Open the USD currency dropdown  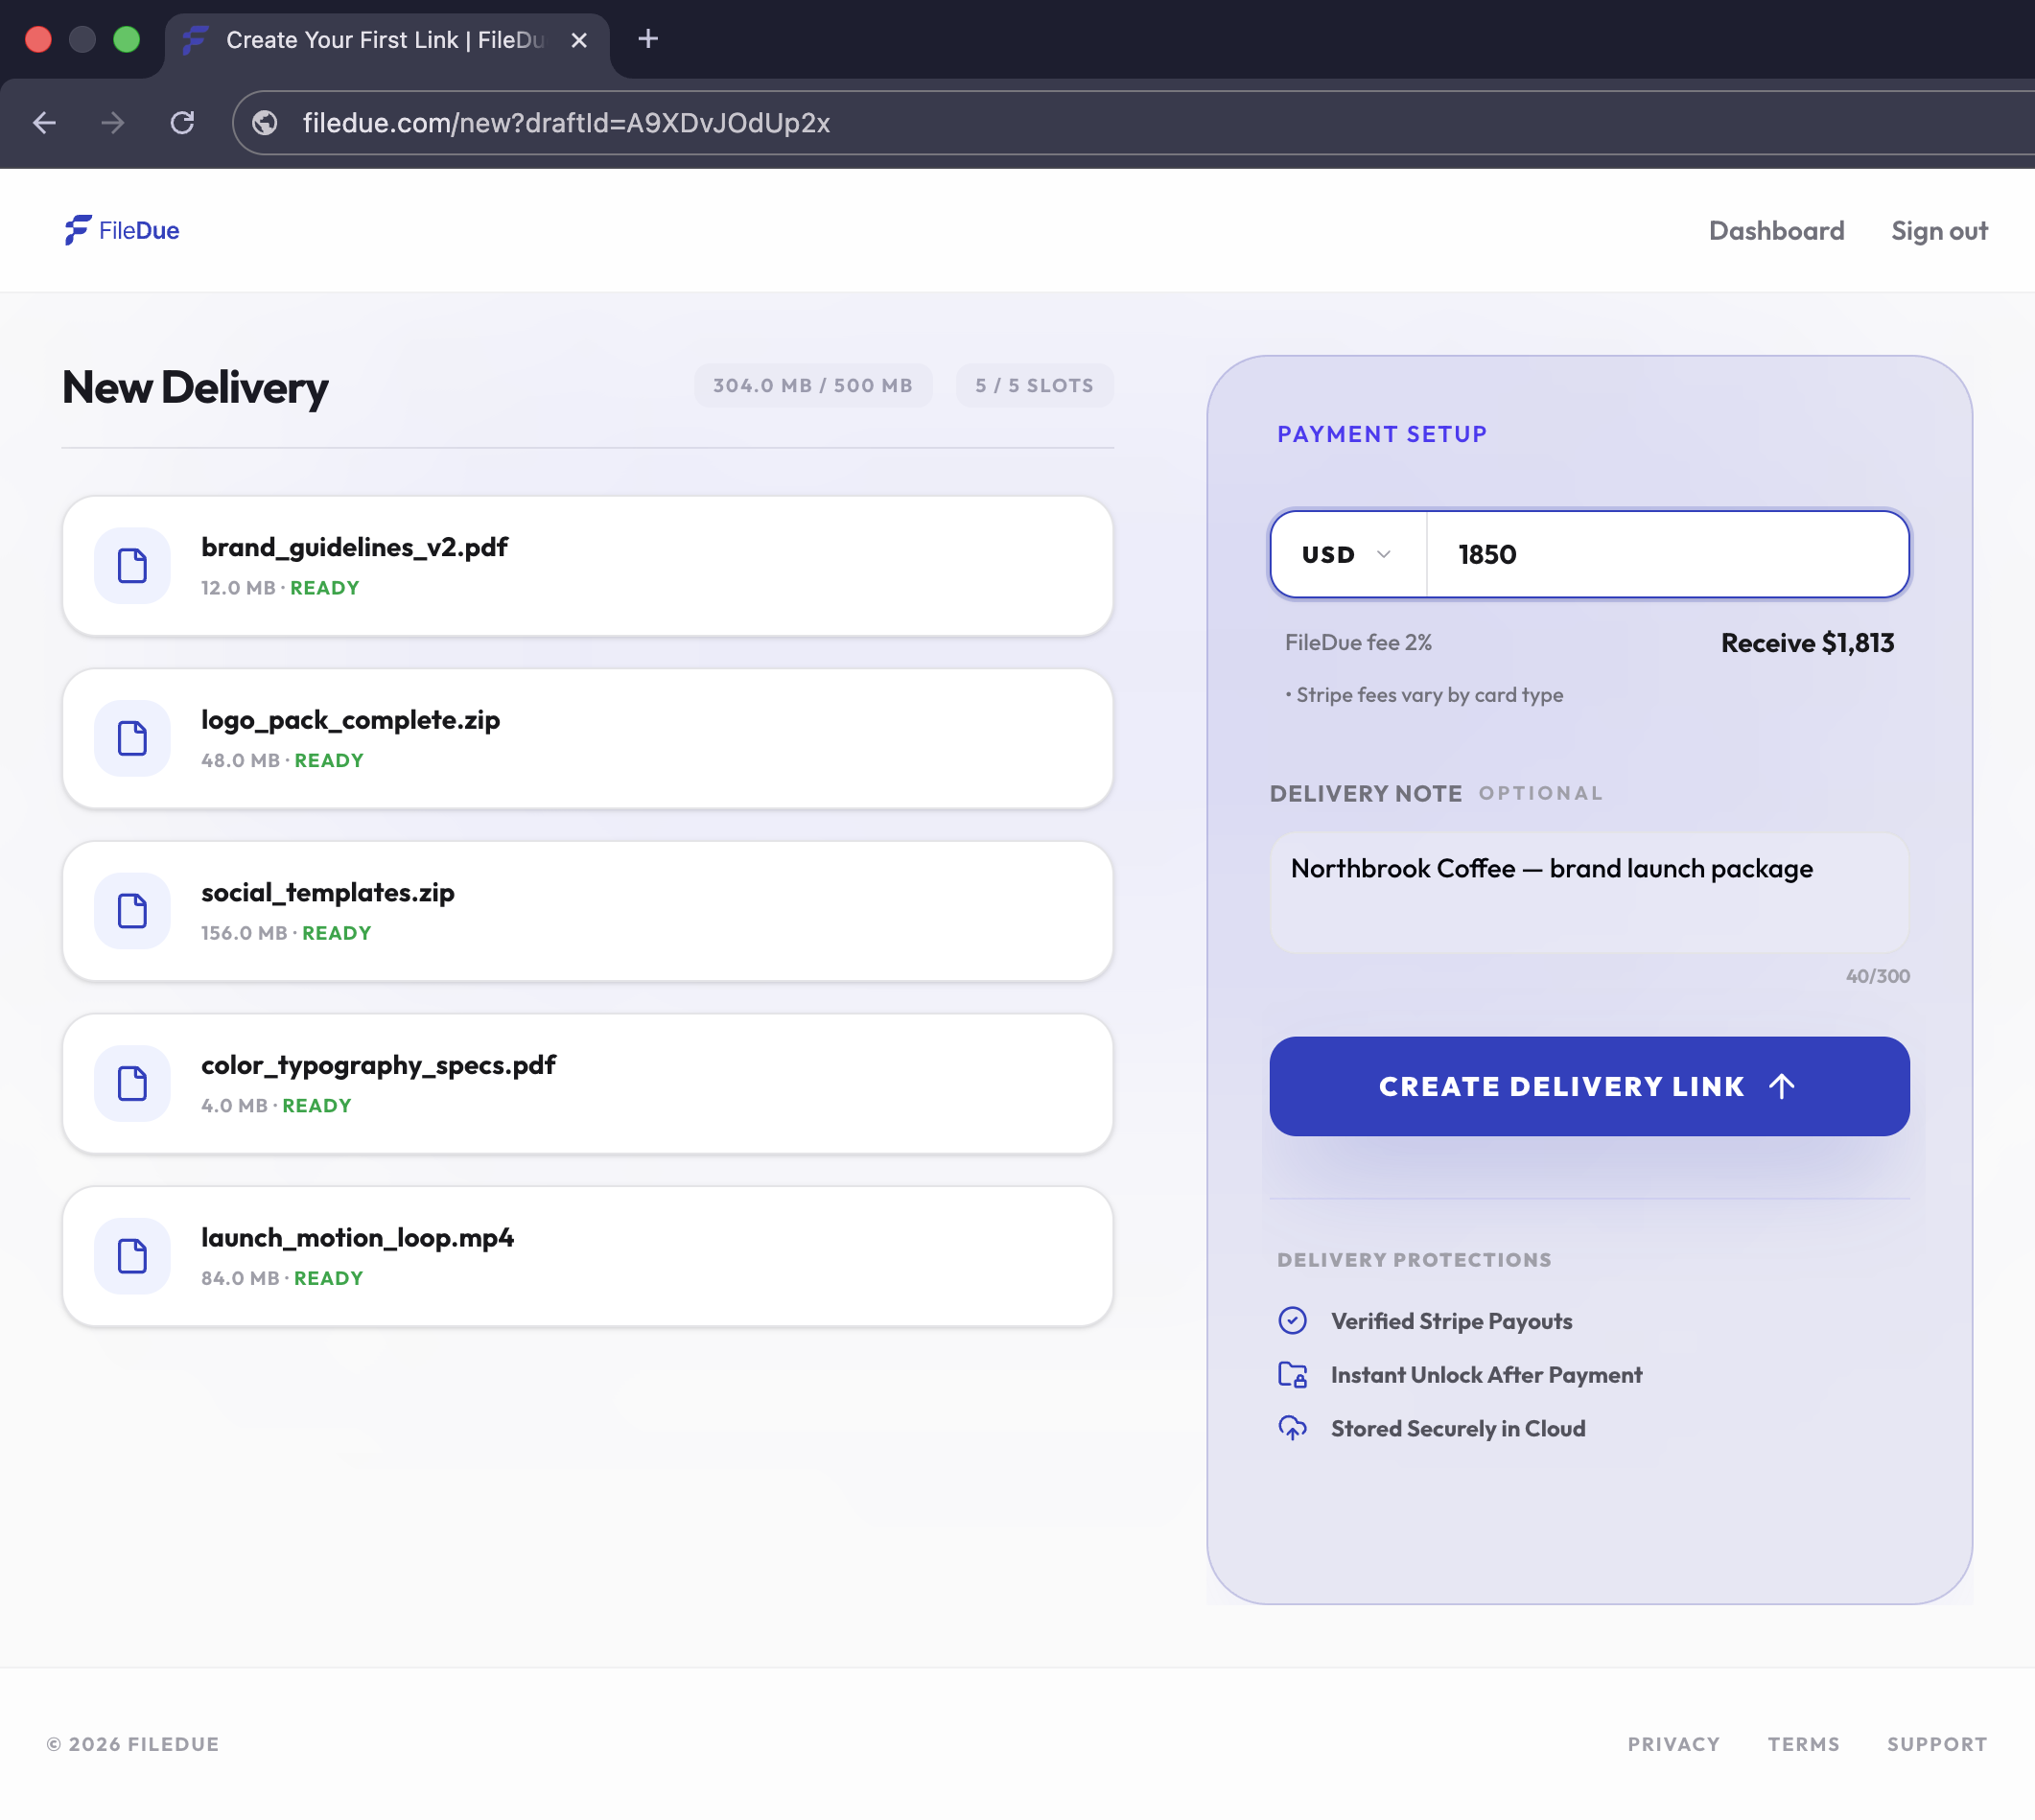(1347, 554)
